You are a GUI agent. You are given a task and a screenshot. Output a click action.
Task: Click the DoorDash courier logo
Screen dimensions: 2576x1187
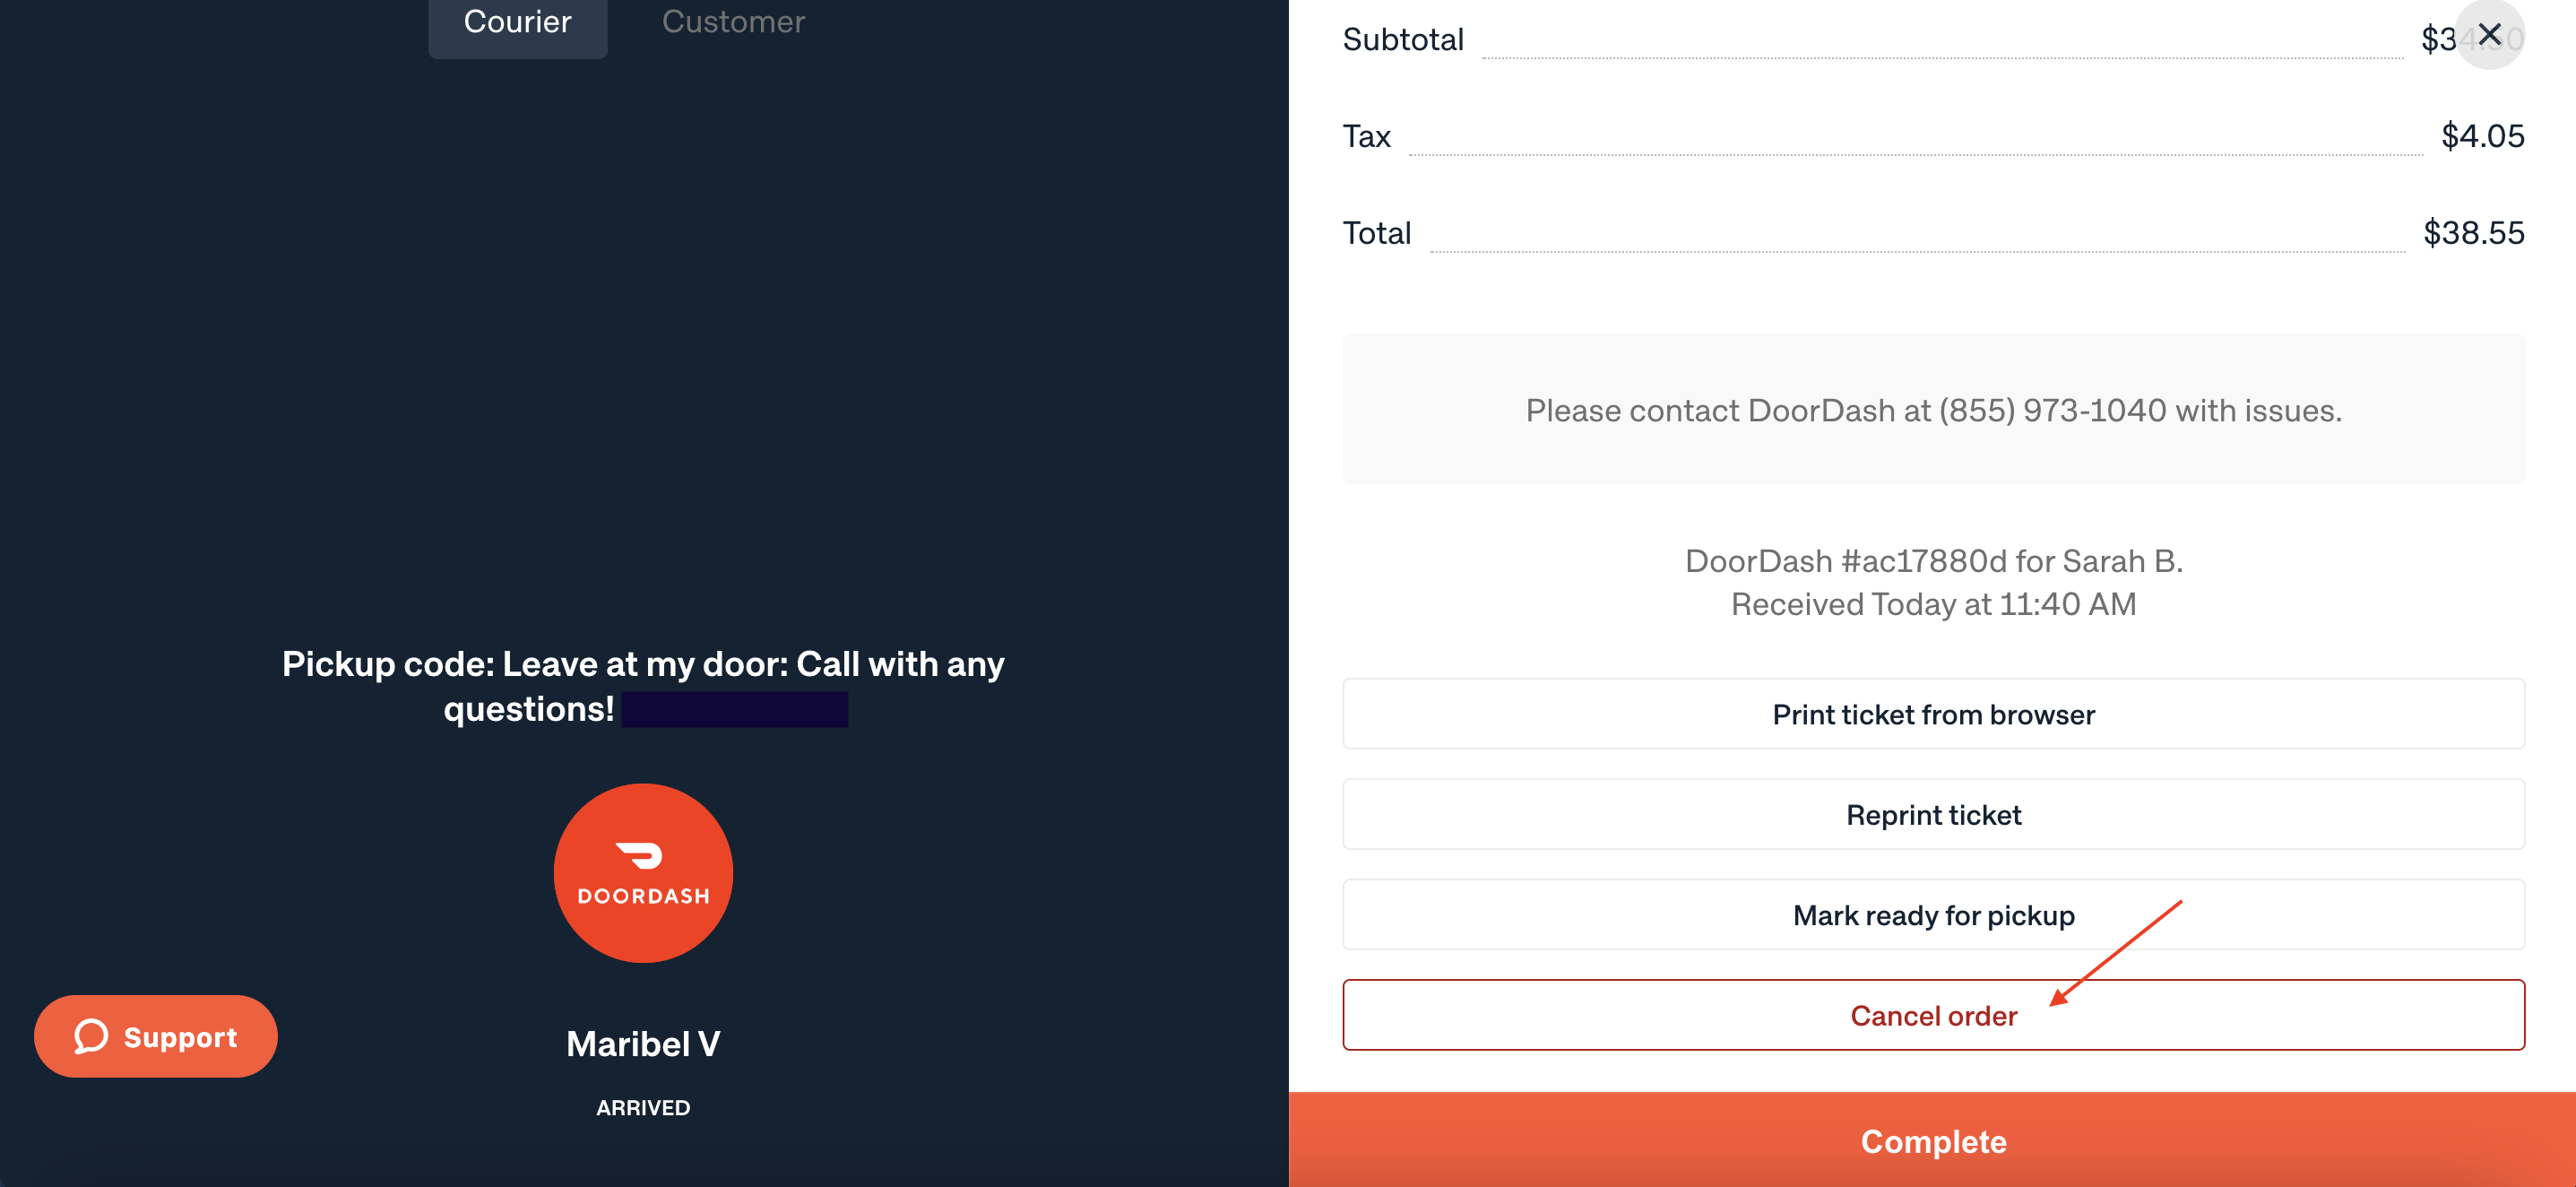(x=643, y=873)
